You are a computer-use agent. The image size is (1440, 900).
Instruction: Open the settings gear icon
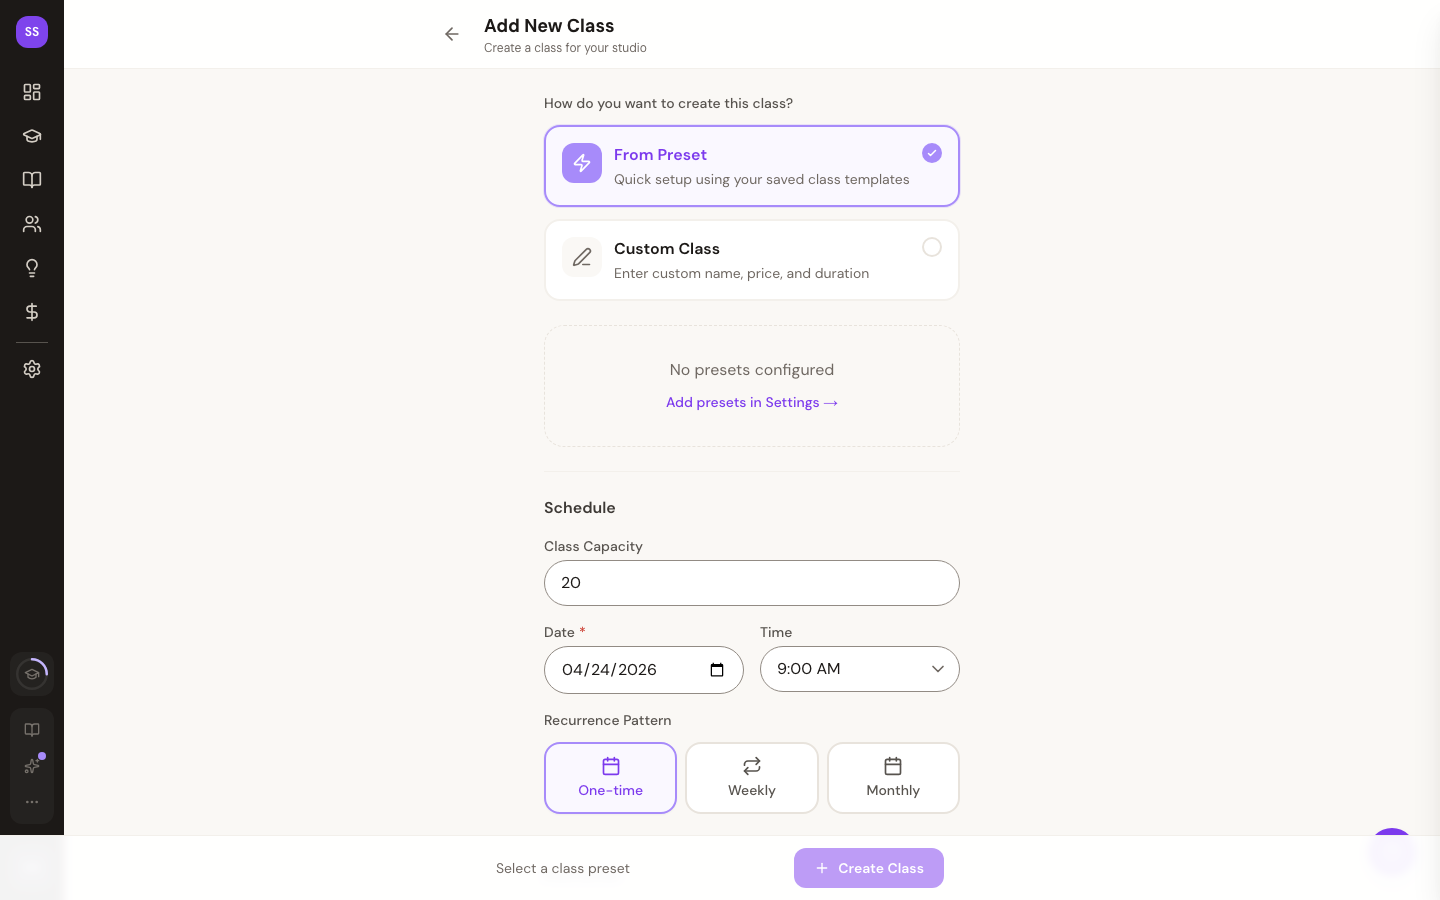32,369
